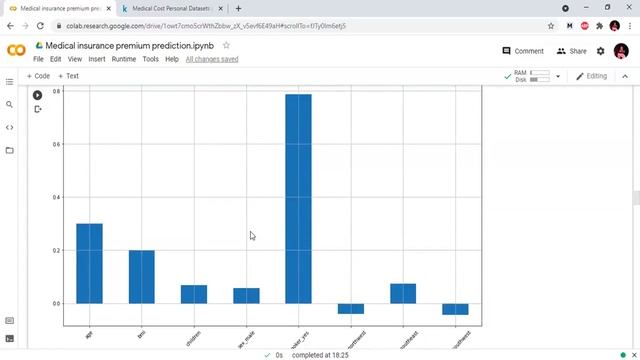640x360 pixels.
Task: Open the command palette icon at bottom left
Action: pos(9,320)
